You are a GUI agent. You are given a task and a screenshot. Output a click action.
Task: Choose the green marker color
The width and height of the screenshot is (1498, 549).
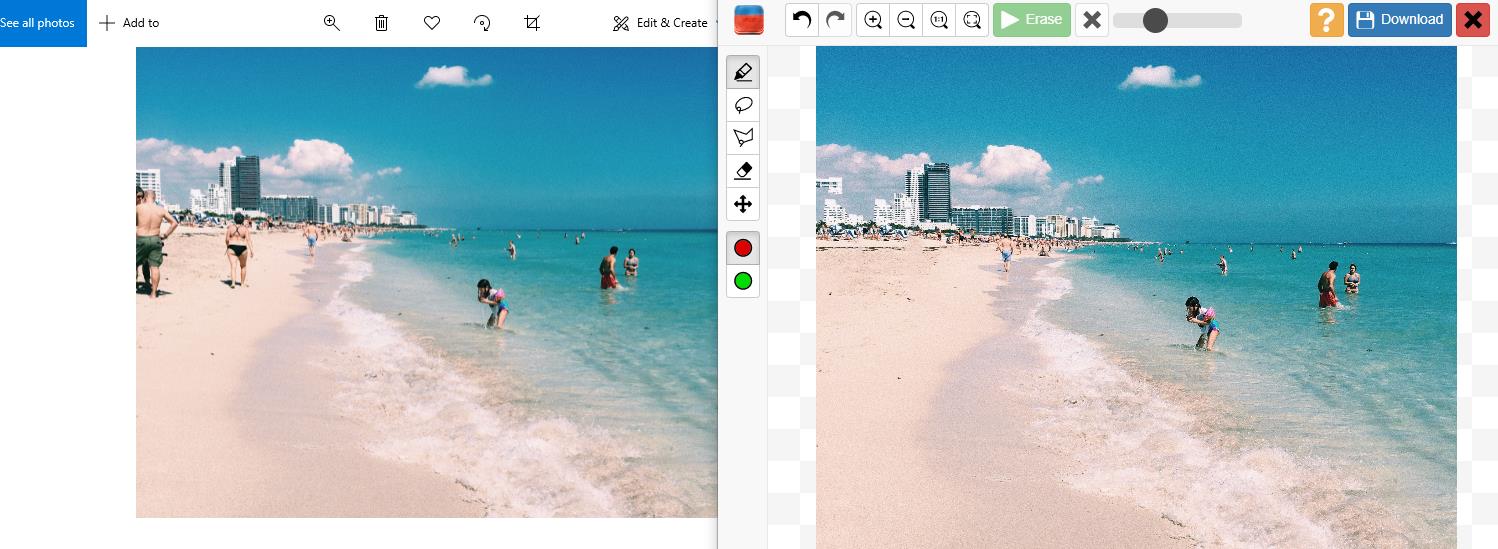[743, 281]
